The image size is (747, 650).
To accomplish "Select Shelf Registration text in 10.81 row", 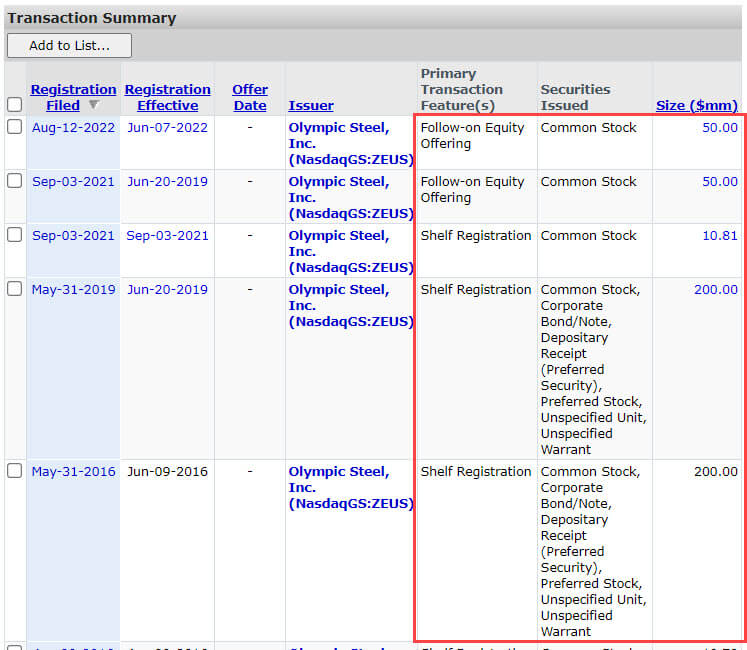I will tap(475, 235).
